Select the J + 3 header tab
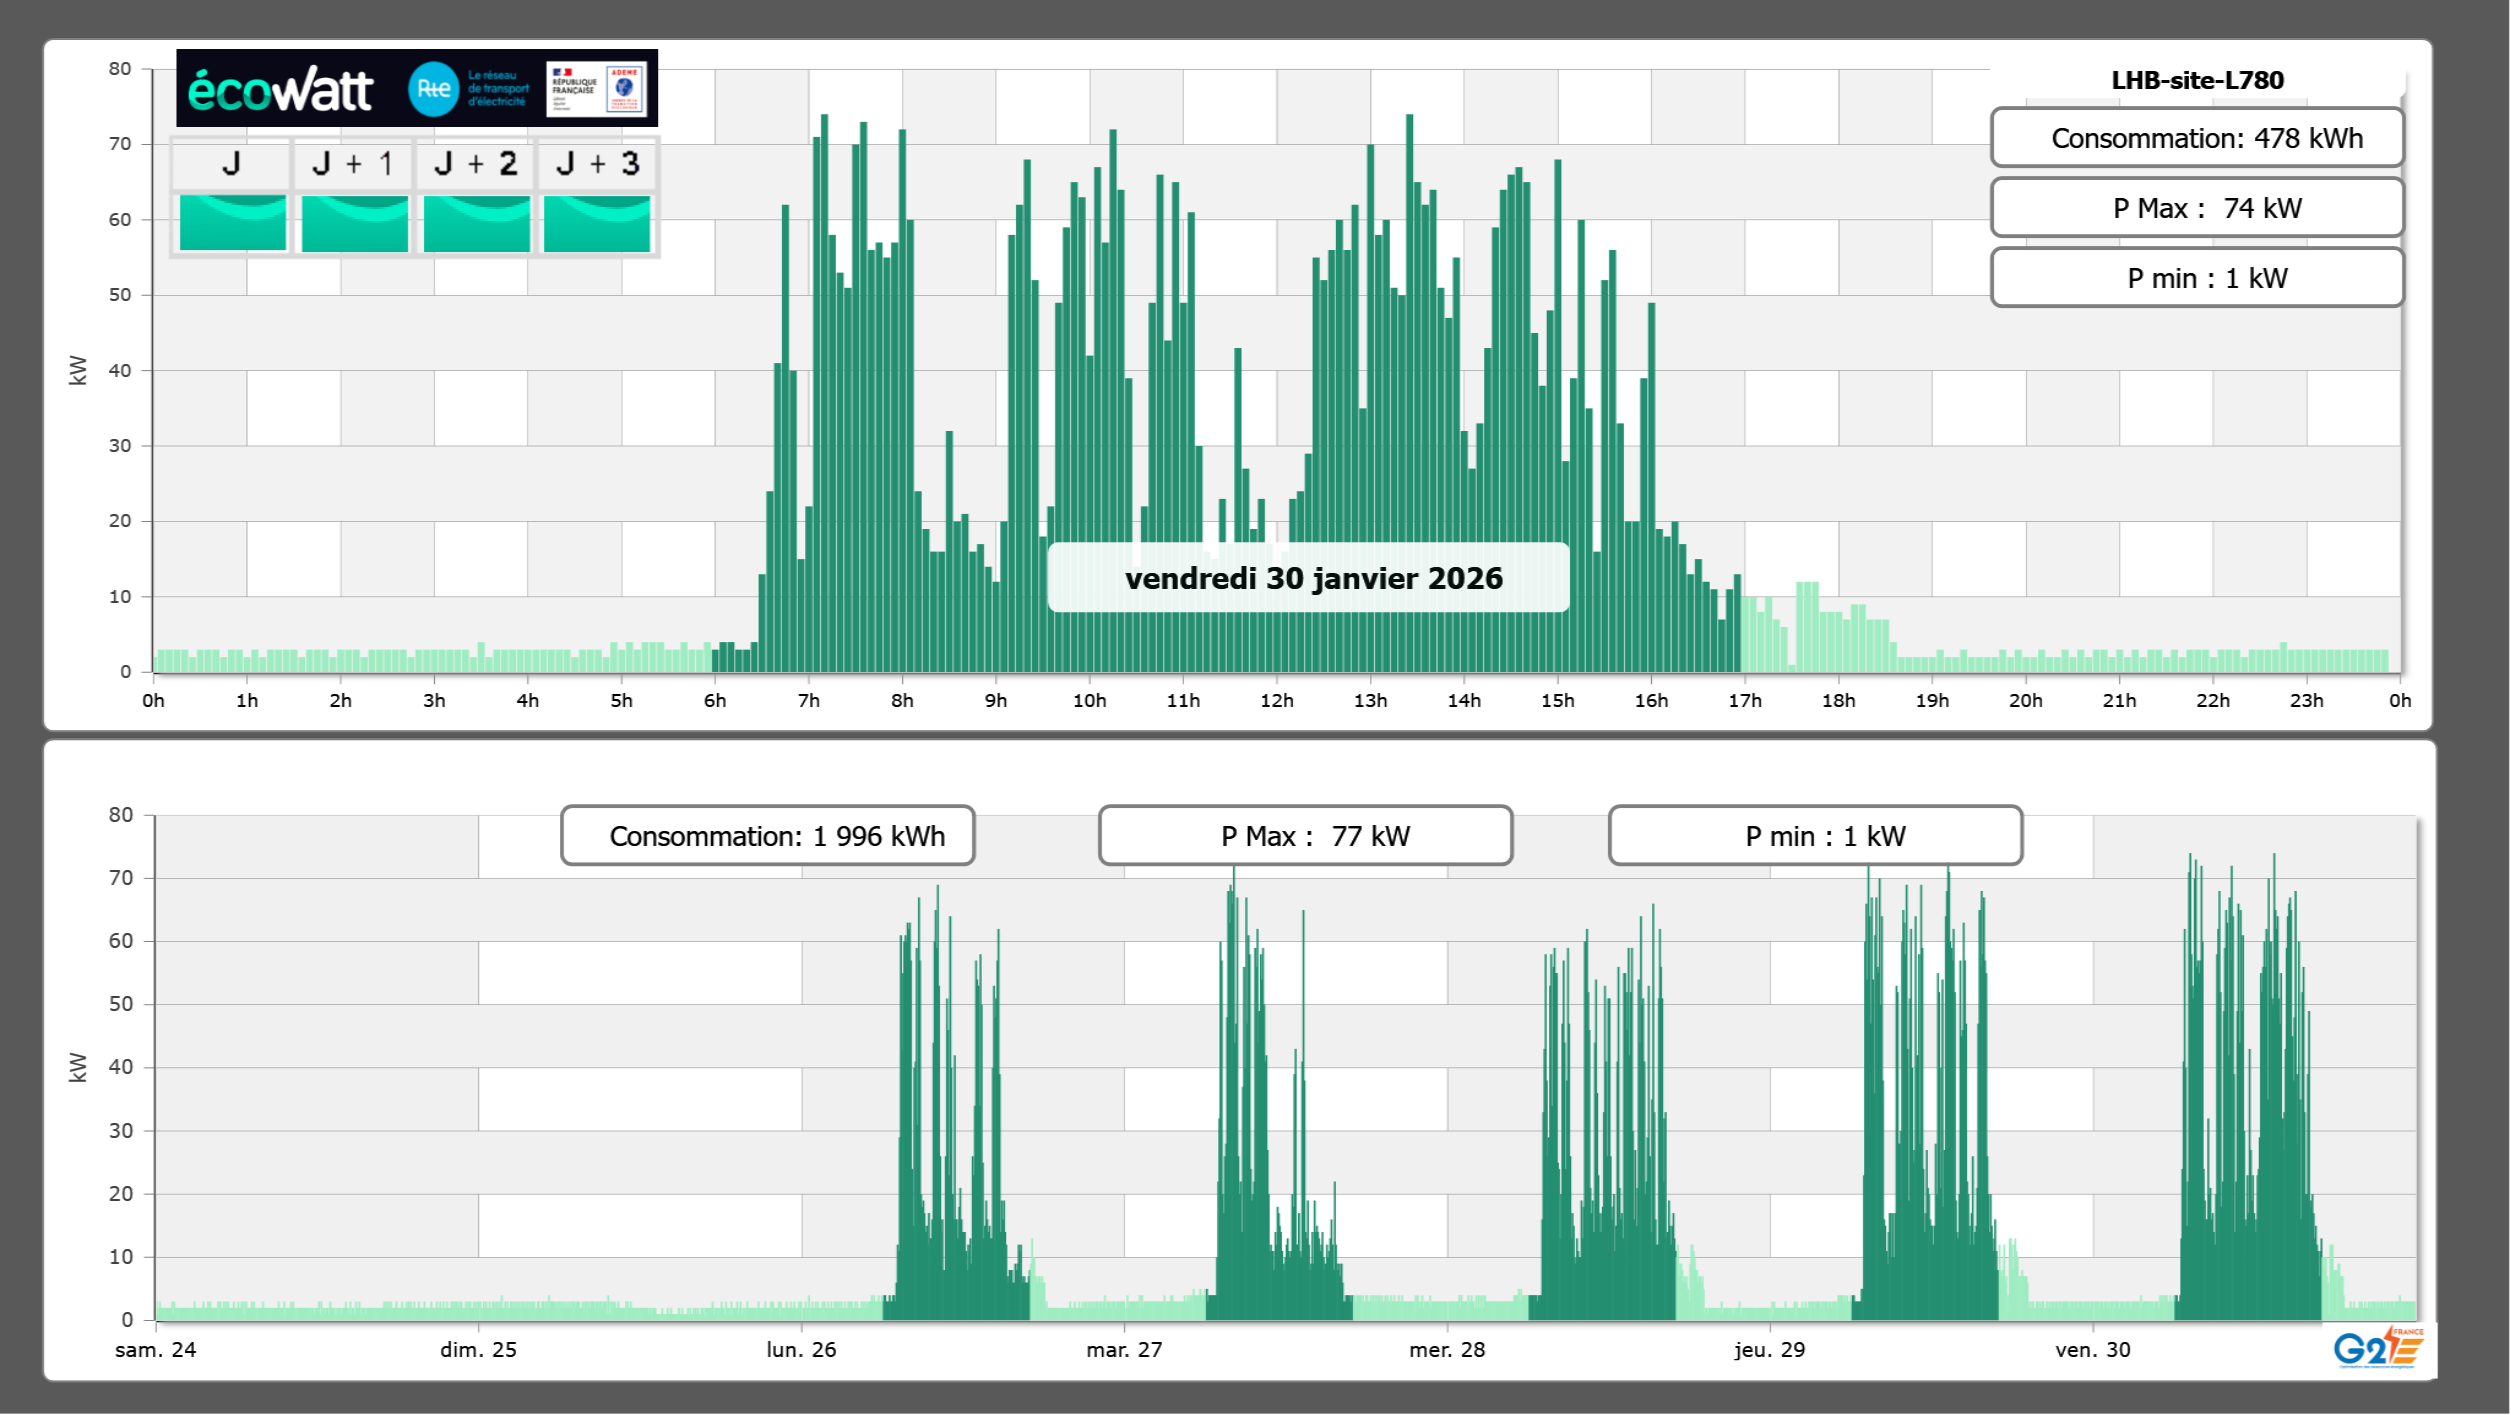This screenshot has height=1415, width=2511. point(597,164)
